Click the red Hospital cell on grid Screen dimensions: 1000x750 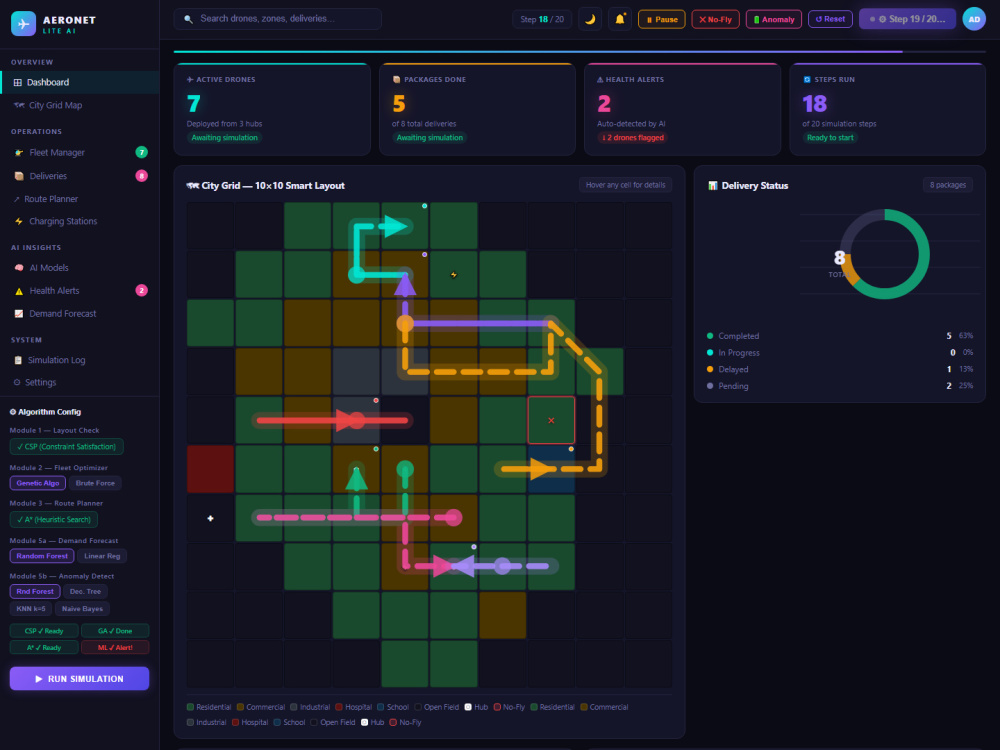click(x=210, y=469)
